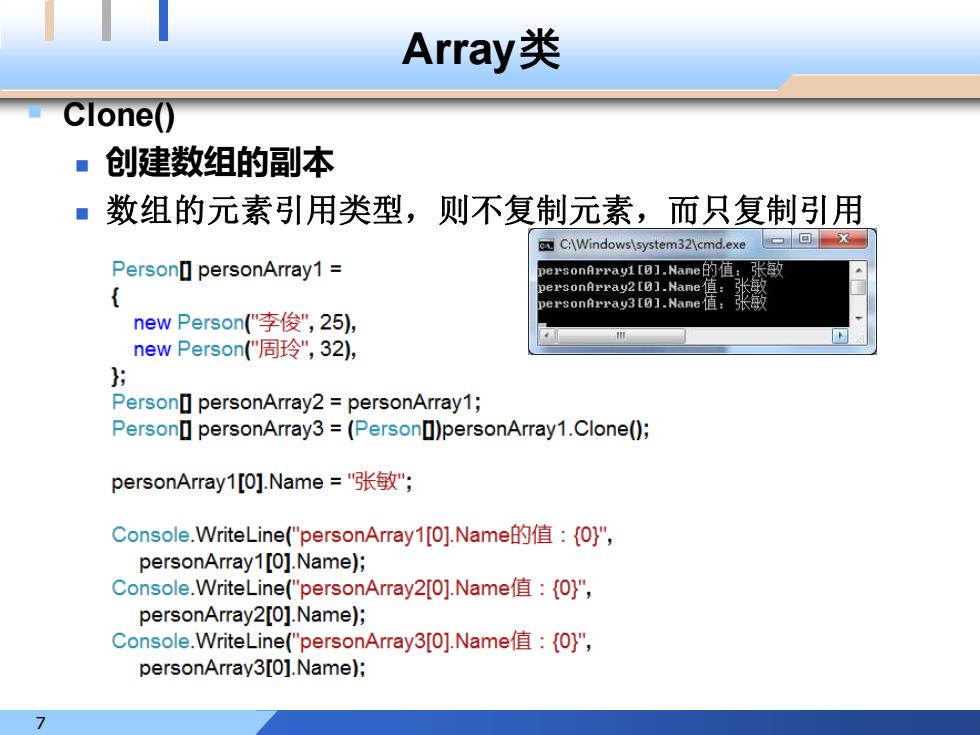Click the cmd window horizontal scroll right arrow
Screen dimensions: 980x735
click(x=840, y=336)
